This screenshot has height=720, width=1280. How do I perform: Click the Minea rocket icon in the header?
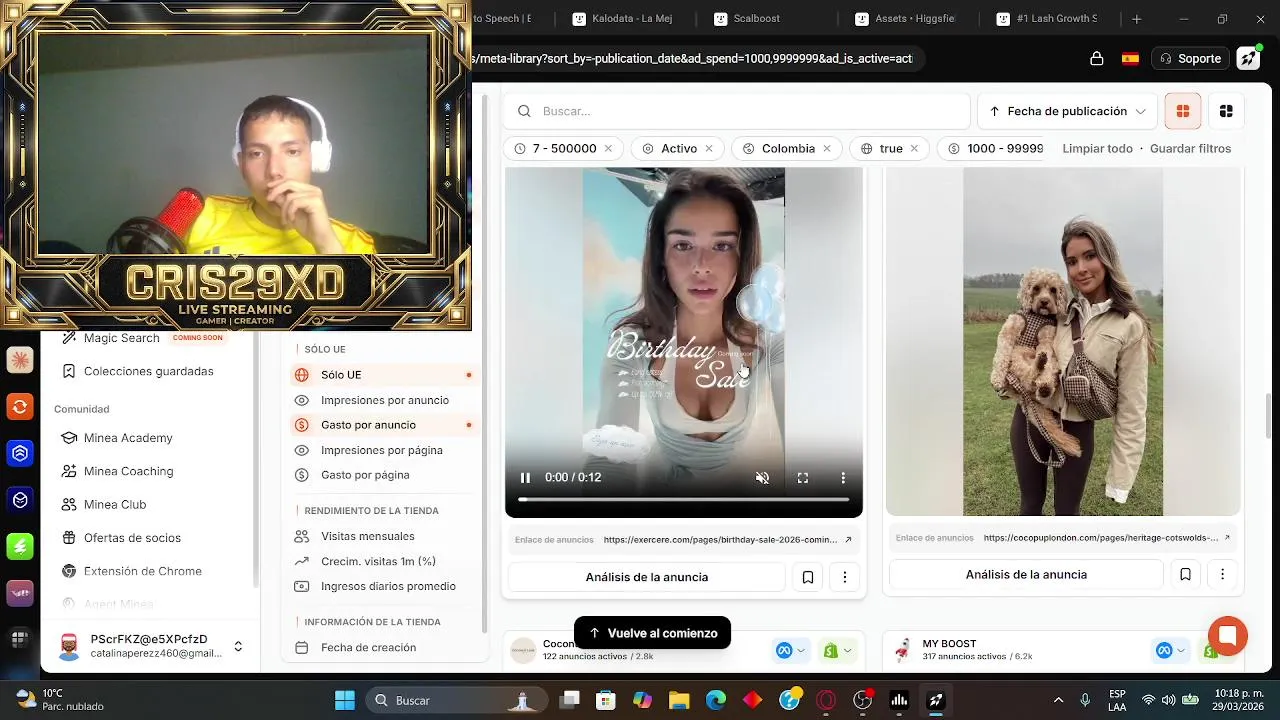pyautogui.click(x=1248, y=59)
